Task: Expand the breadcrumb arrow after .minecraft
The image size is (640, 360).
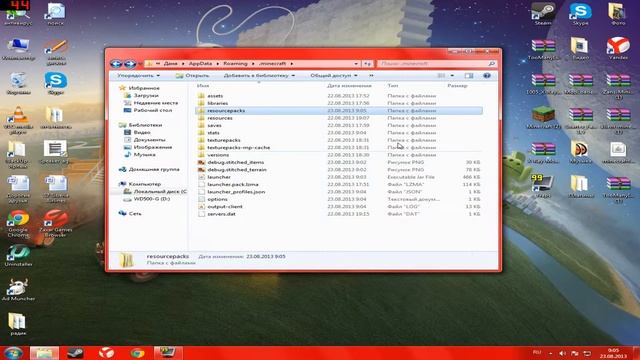Action: (292, 64)
